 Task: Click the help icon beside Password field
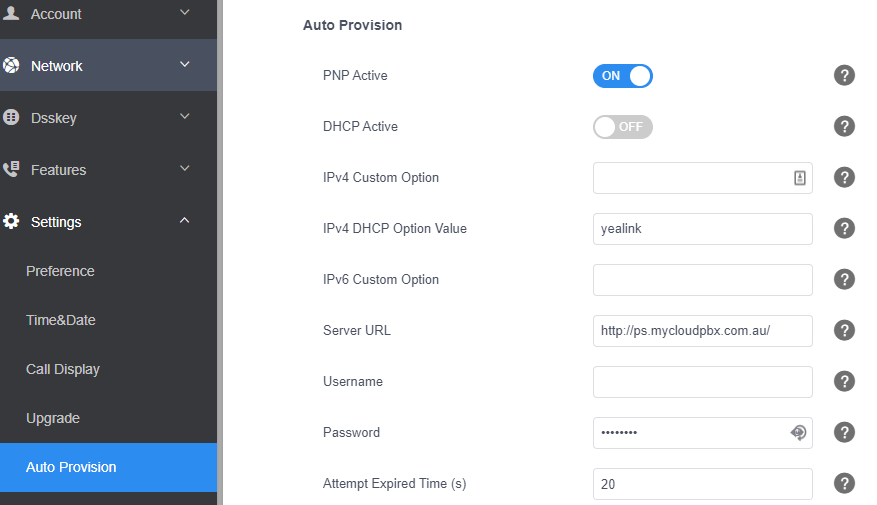click(x=844, y=432)
